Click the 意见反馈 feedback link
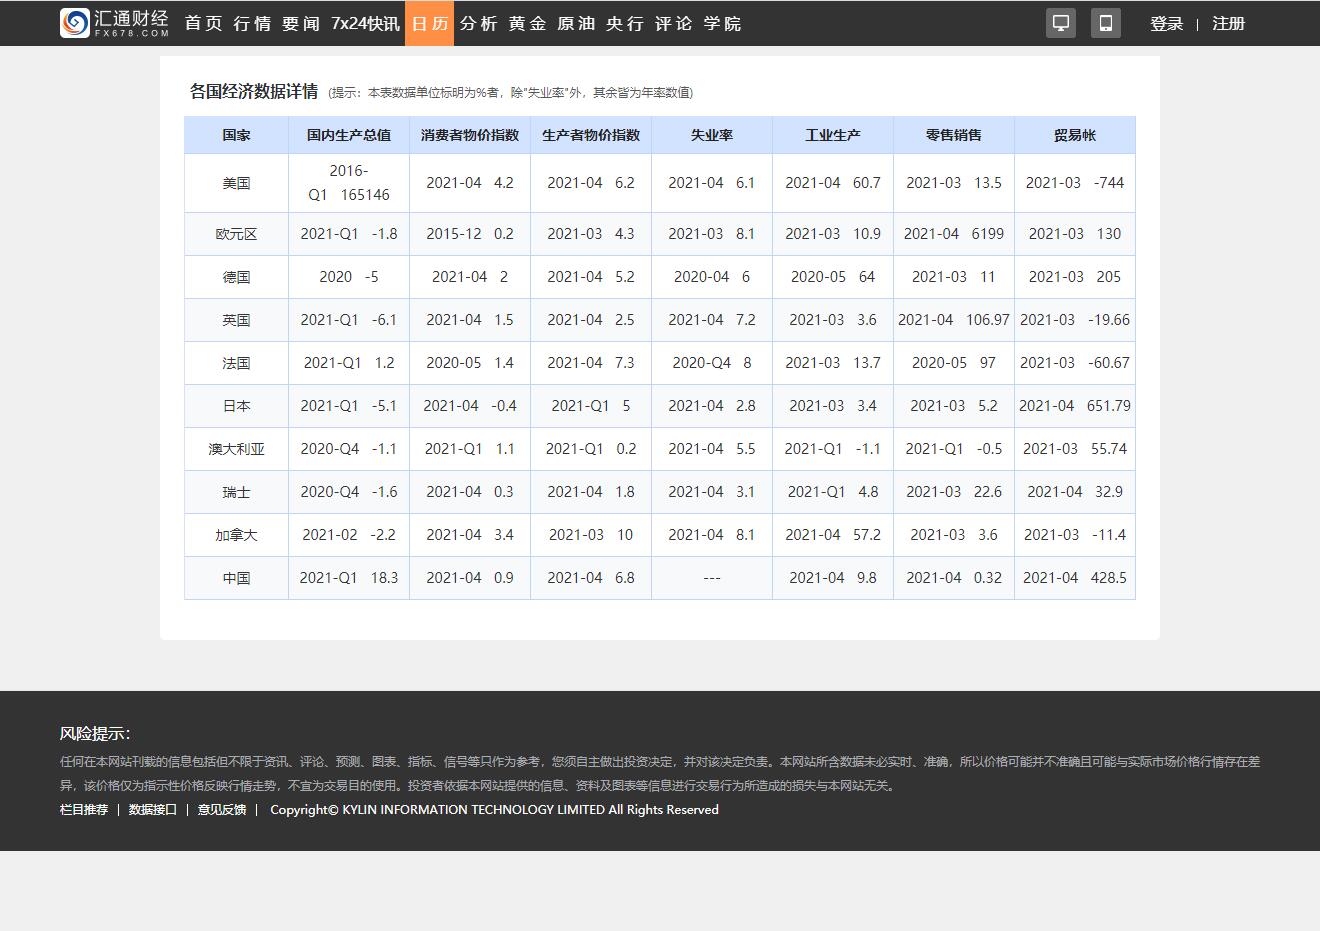Screen dimensions: 1320x931 222,810
